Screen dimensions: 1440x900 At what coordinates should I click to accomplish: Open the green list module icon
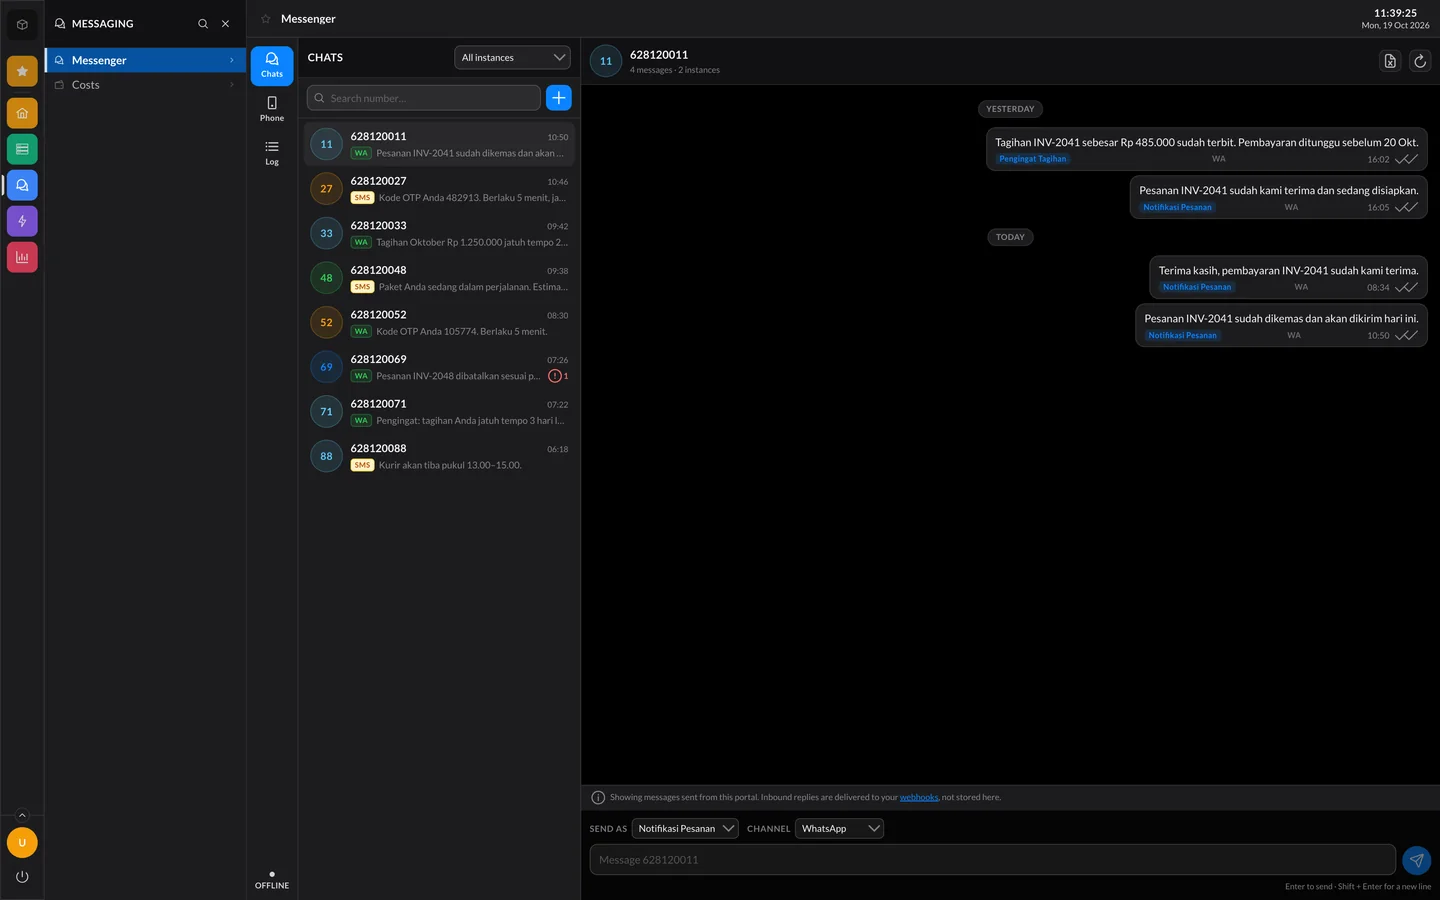tap(22, 149)
